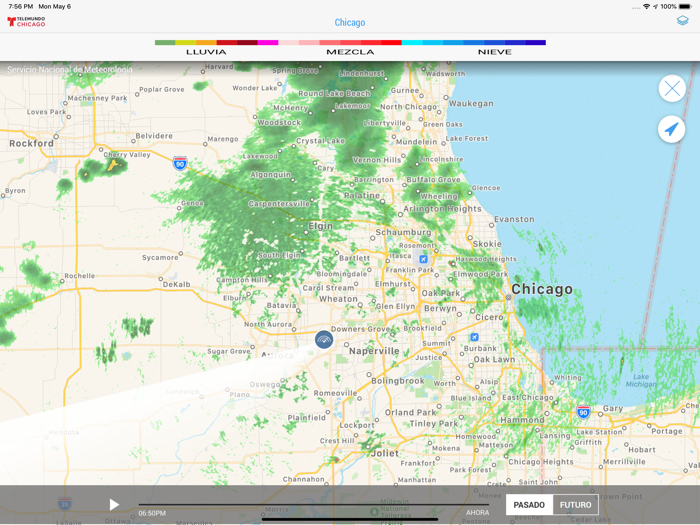This screenshot has height=525, width=700.
Task: Click the Chicago title
Action: (350, 22)
